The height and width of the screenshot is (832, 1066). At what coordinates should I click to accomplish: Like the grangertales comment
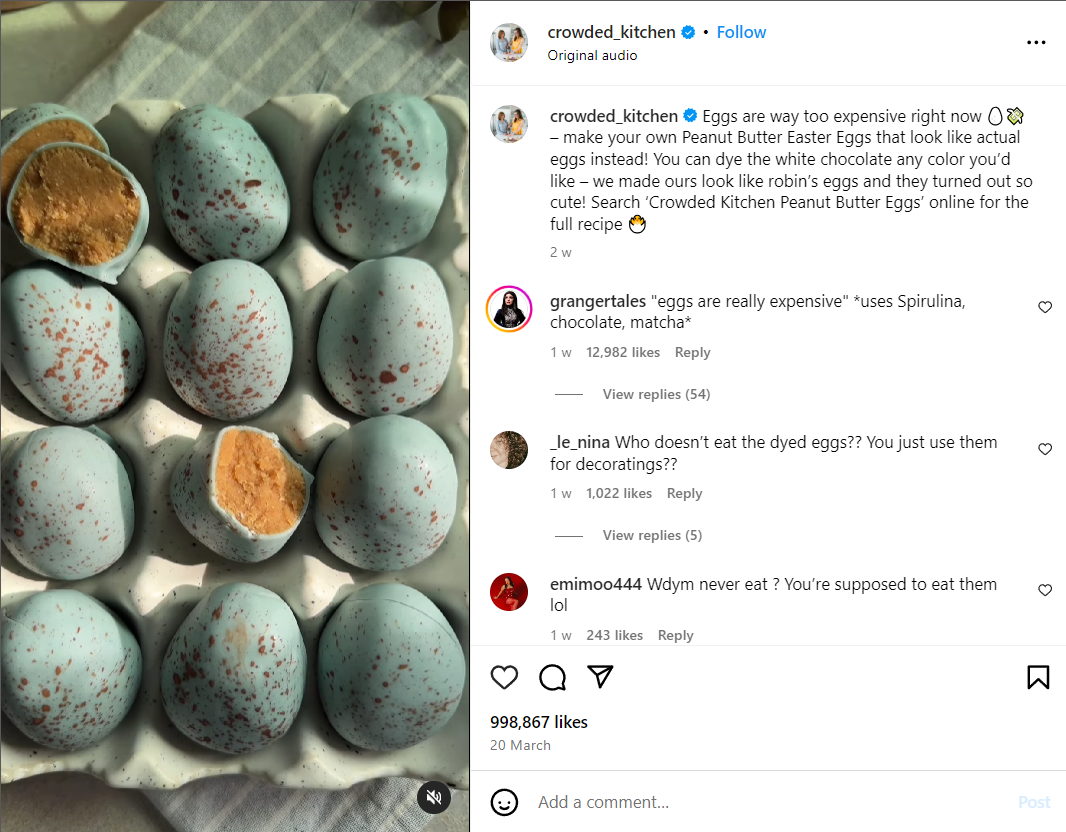[1045, 307]
